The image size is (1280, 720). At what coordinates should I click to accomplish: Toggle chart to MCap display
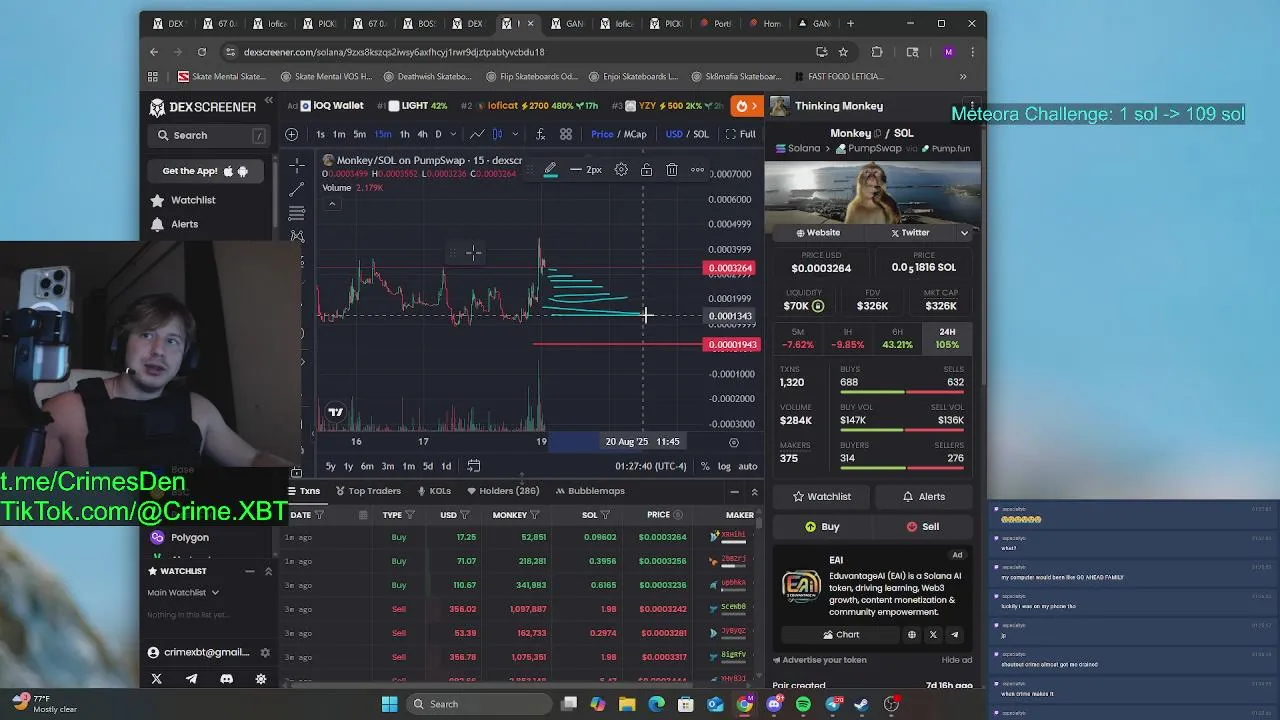(x=636, y=134)
